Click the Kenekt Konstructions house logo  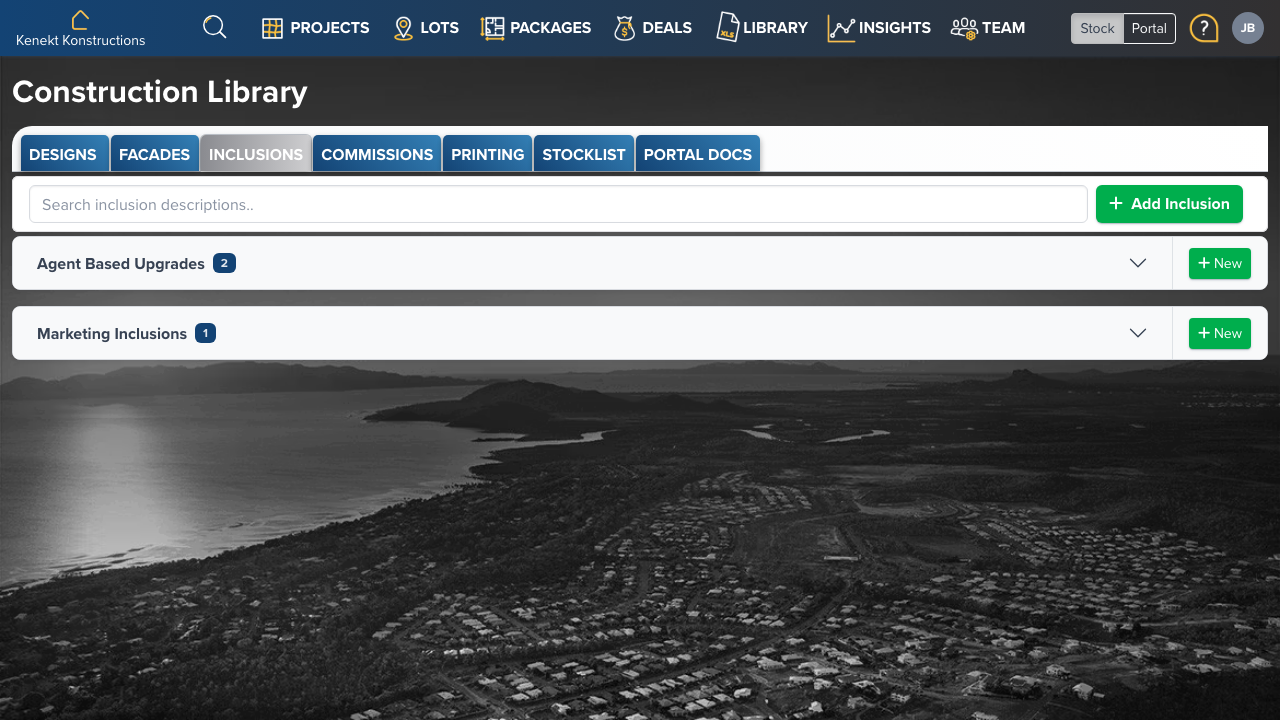pos(80,19)
